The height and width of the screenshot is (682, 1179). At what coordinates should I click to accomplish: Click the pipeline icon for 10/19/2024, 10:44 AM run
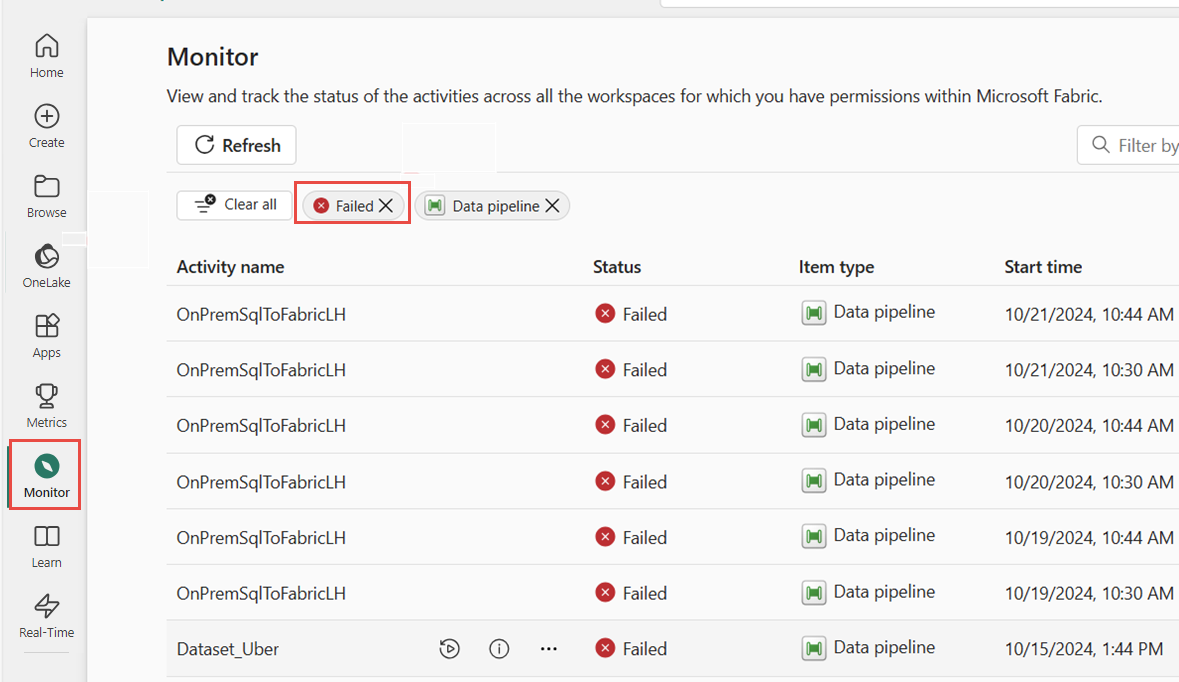tap(814, 537)
